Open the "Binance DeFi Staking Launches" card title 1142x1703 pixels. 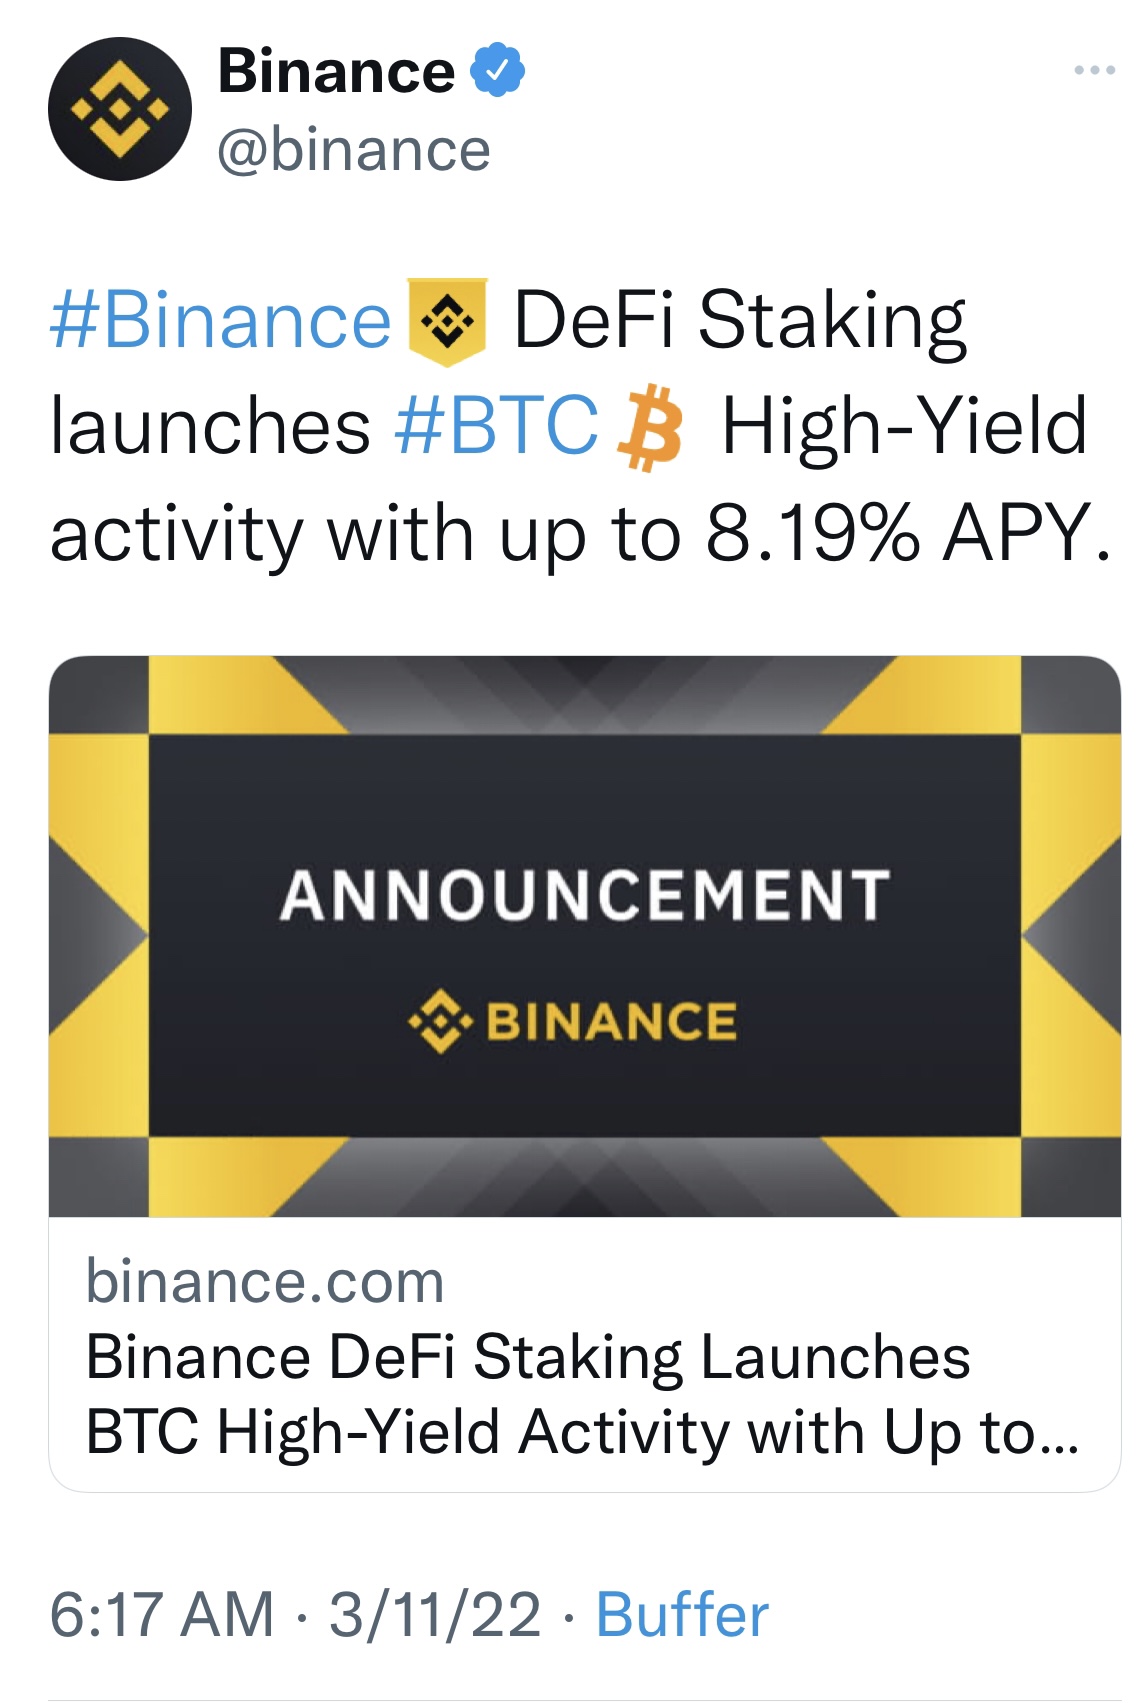tap(528, 1357)
